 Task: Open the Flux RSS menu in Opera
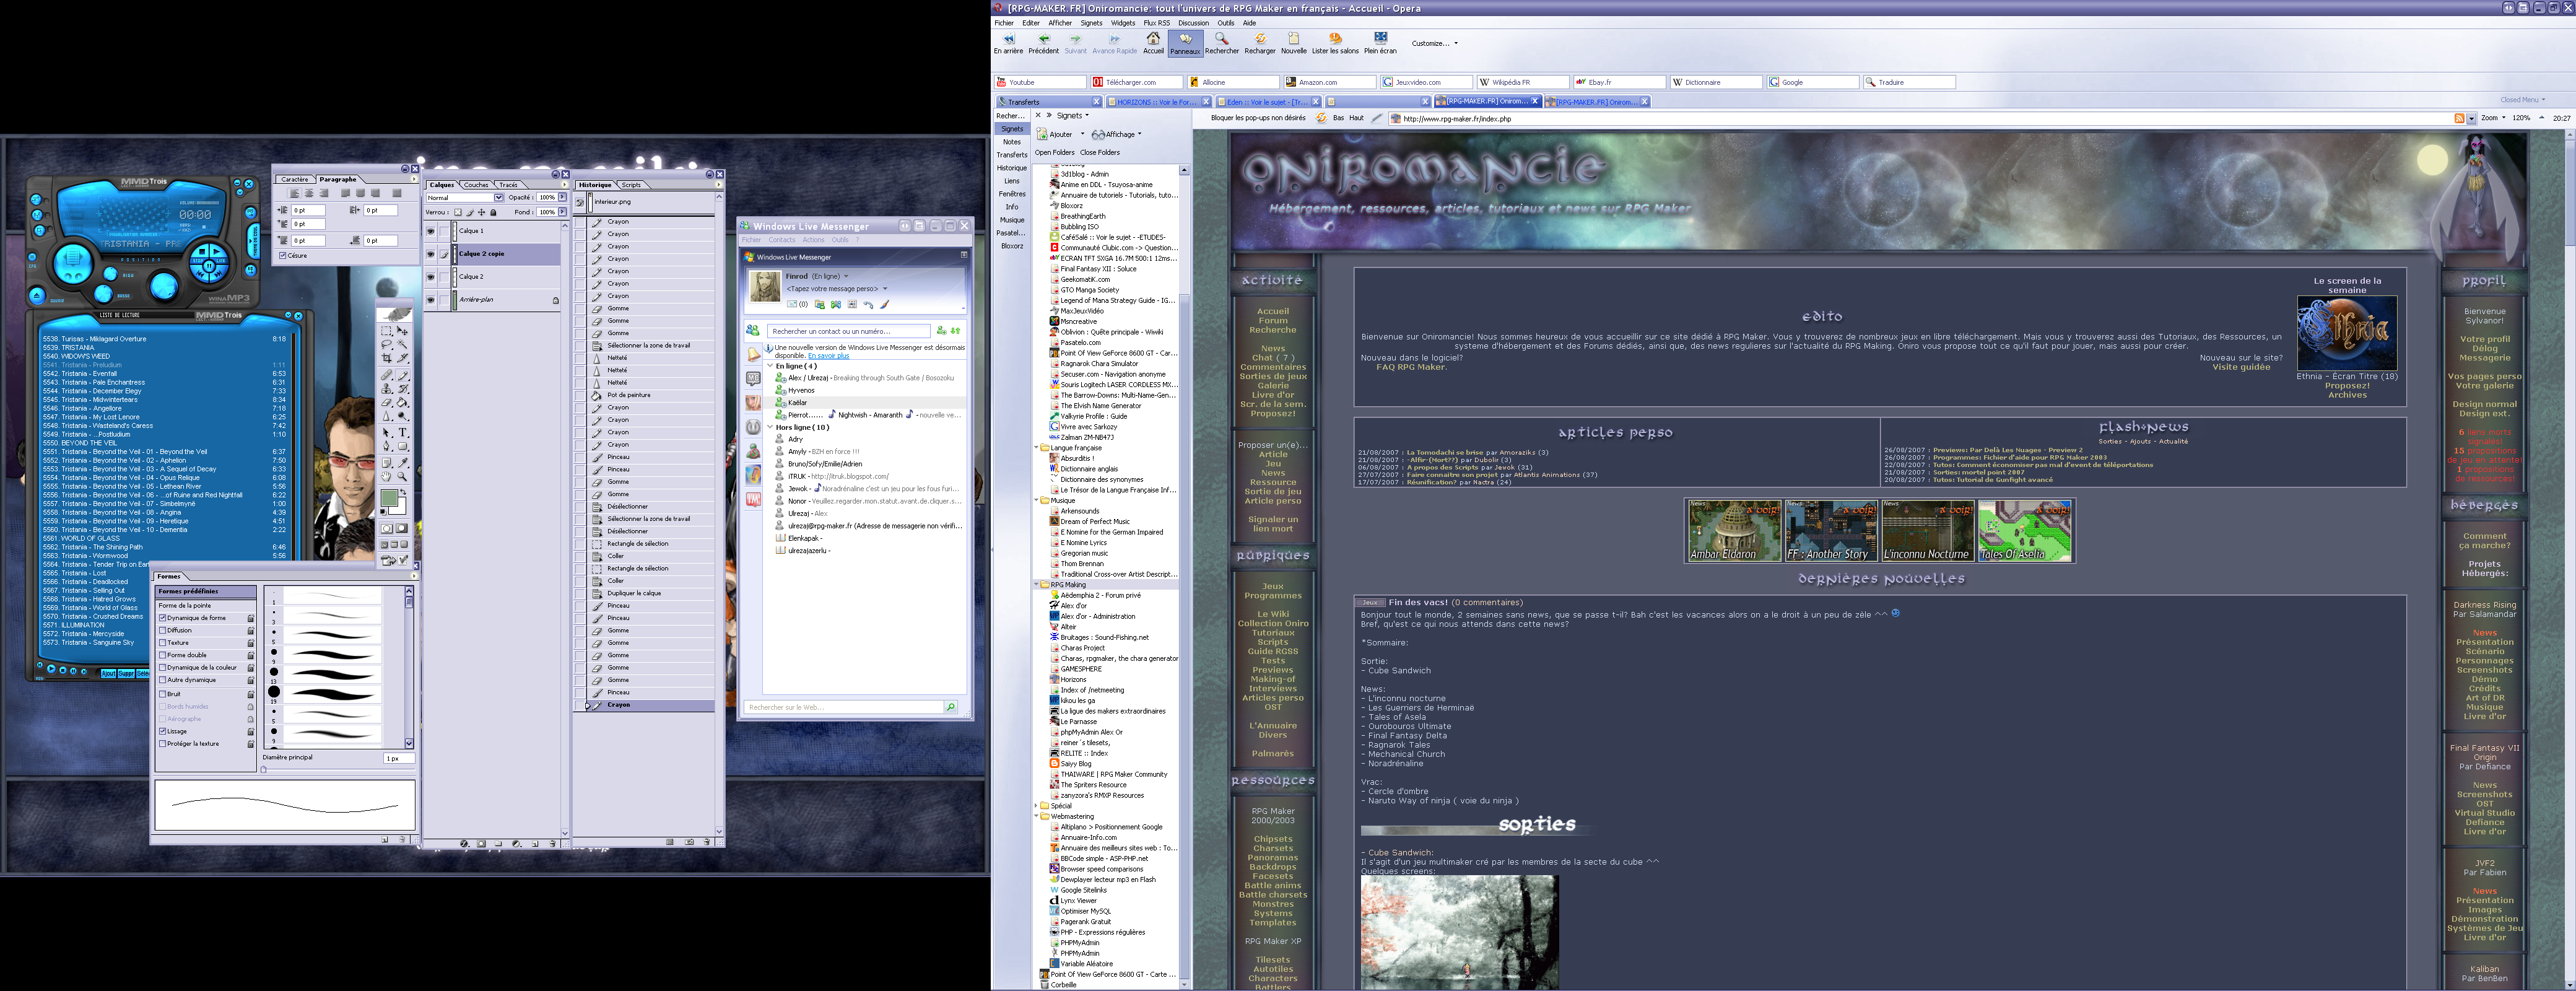pyautogui.click(x=1156, y=23)
